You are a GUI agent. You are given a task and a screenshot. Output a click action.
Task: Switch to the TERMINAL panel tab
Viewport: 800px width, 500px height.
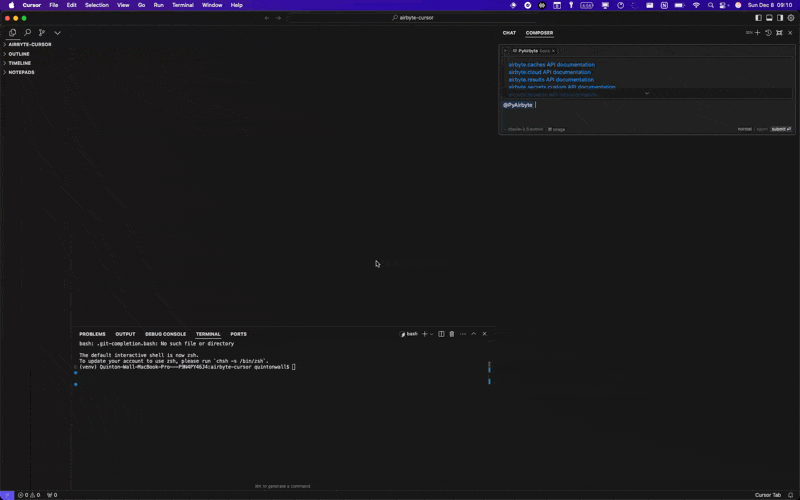tap(208, 334)
